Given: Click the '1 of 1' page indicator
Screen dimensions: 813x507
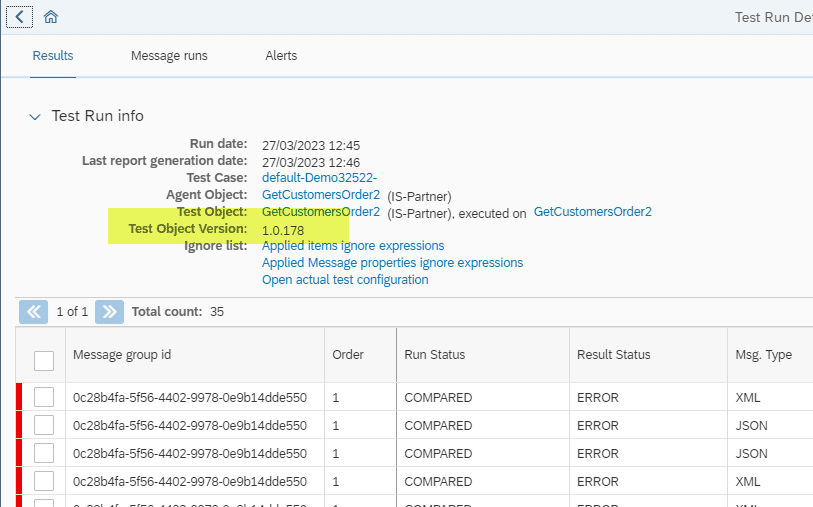Looking at the screenshot, I should (x=72, y=312).
